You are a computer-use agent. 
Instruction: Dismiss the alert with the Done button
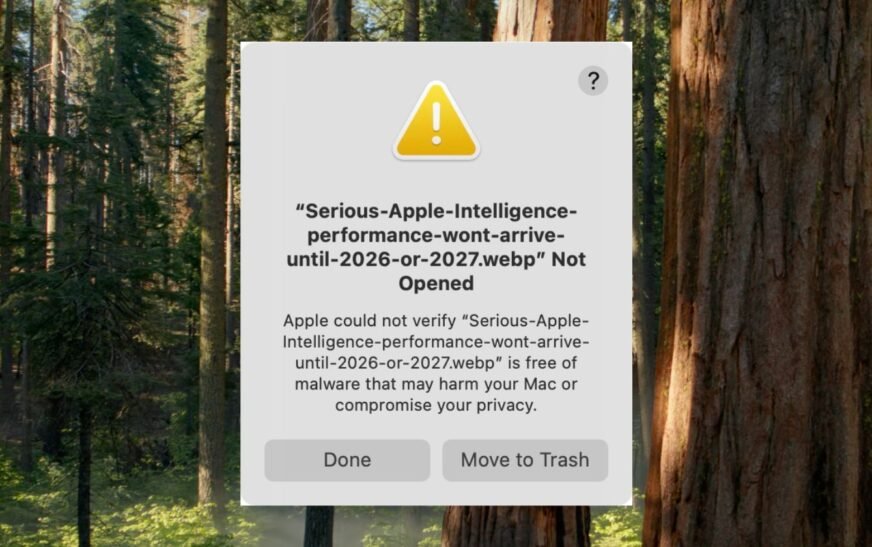tap(347, 460)
